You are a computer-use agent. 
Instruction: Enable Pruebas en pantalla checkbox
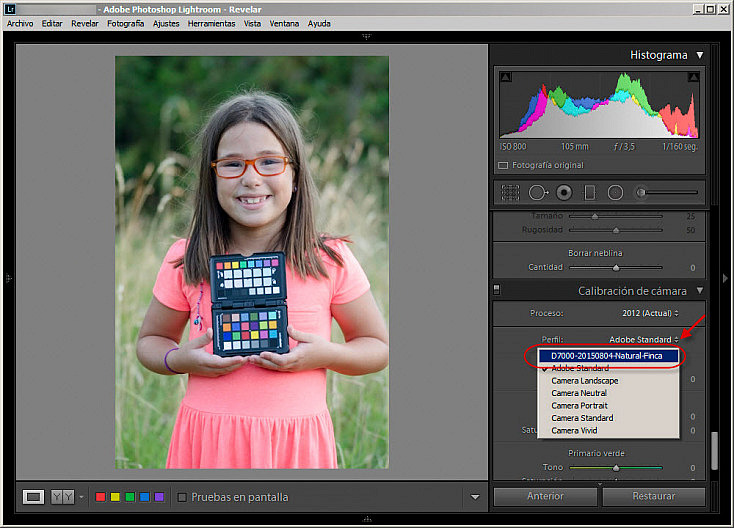click(x=182, y=497)
